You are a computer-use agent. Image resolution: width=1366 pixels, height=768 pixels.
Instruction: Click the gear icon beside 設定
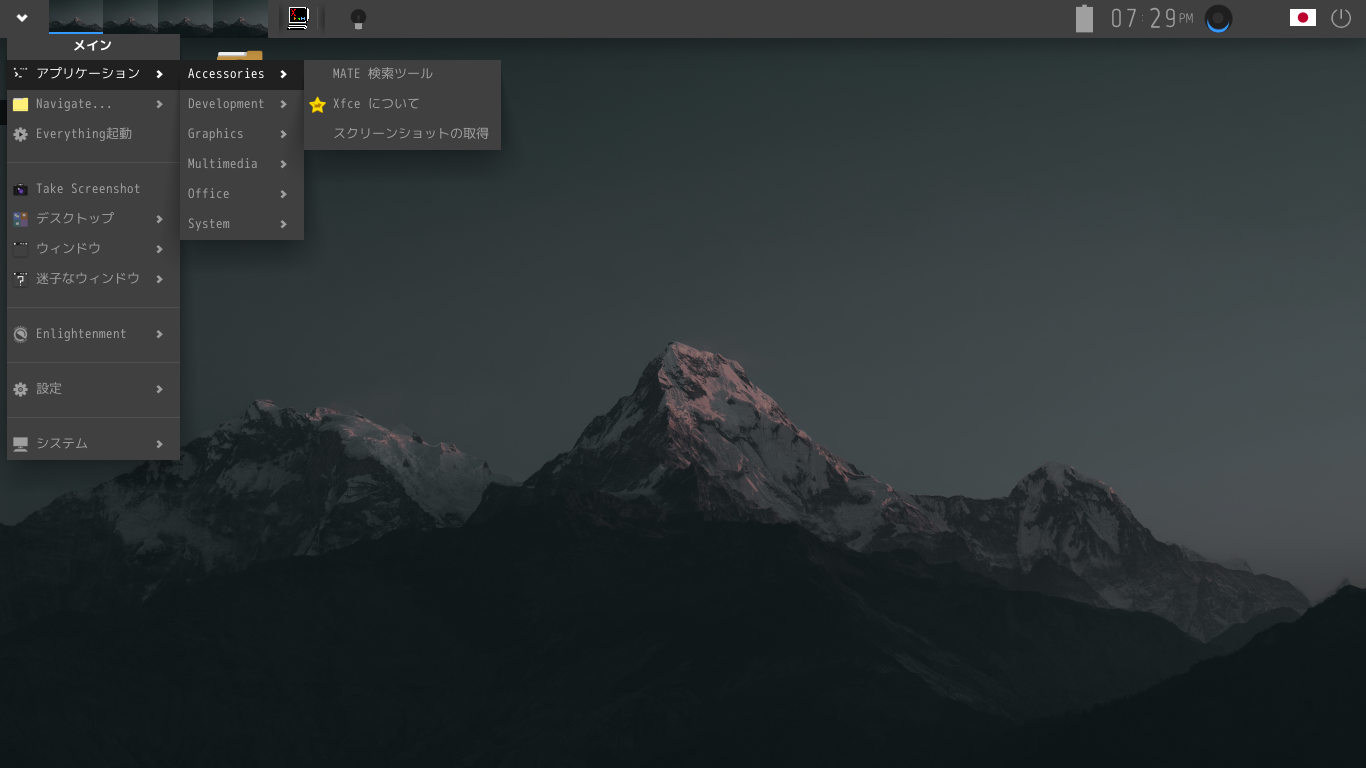point(20,389)
